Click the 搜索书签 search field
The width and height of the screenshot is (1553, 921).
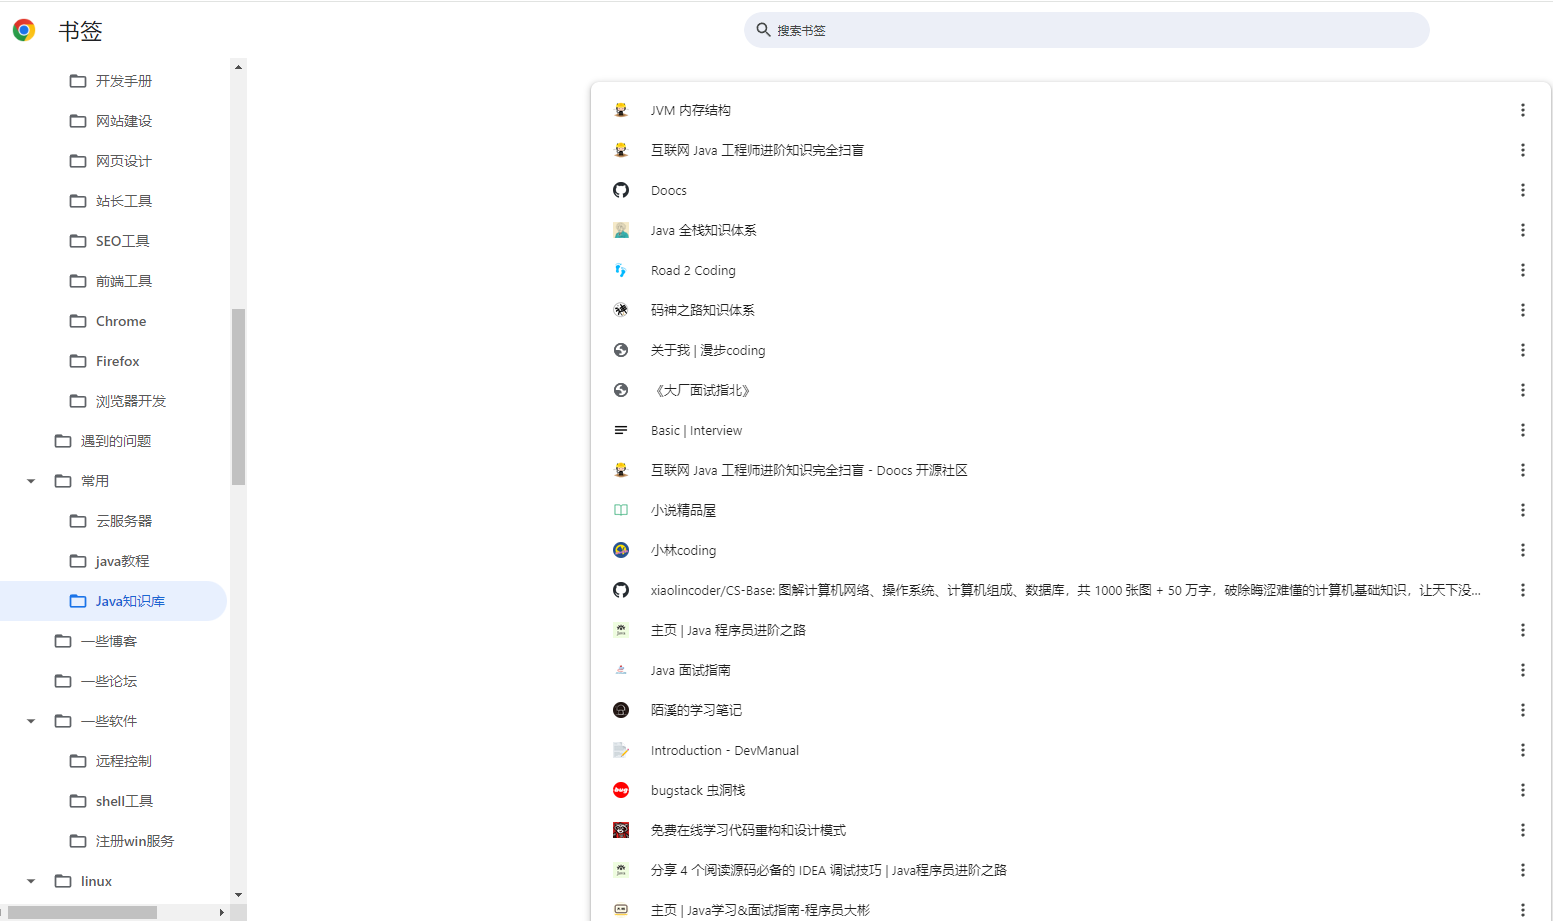[x=1087, y=30]
